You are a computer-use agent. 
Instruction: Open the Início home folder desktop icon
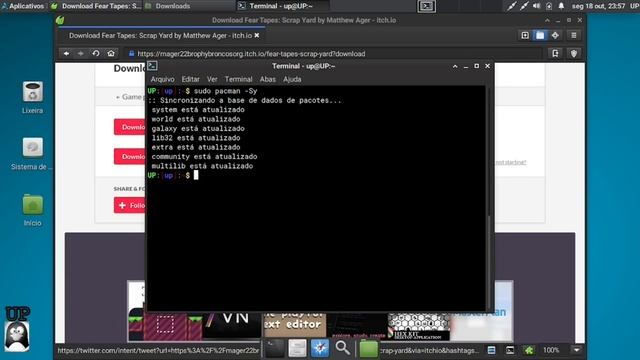tap(32, 210)
